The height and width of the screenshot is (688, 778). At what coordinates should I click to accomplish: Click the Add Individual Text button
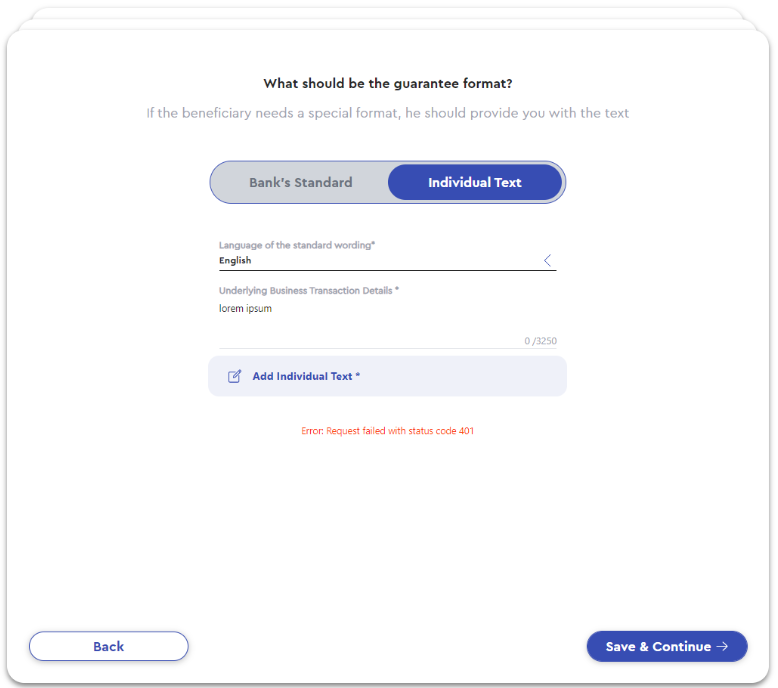tap(388, 376)
